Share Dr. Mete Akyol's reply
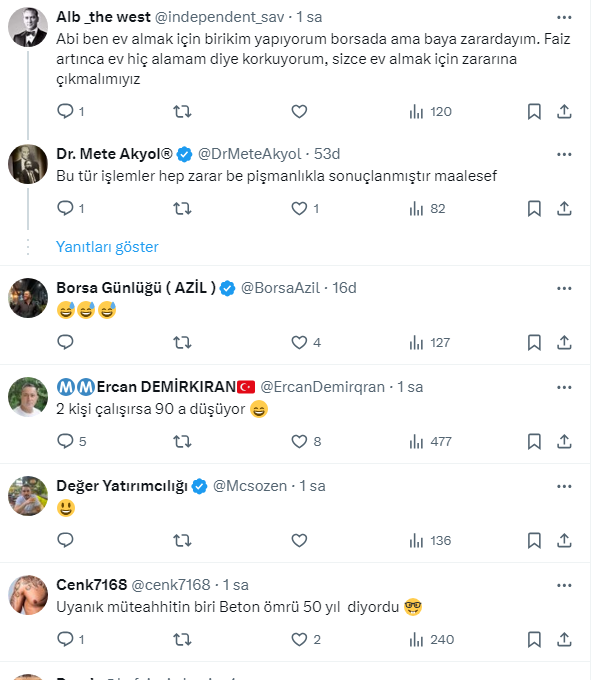 click(x=564, y=208)
